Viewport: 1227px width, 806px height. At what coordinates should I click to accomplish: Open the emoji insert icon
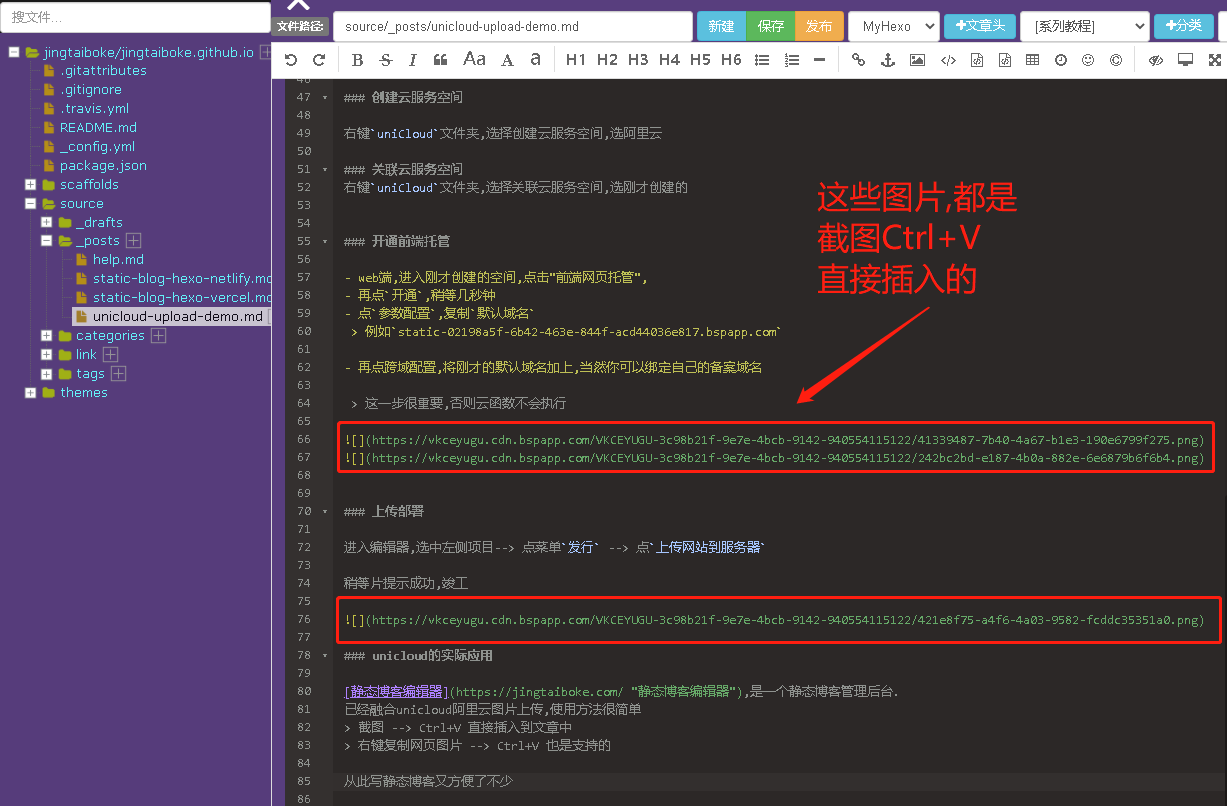pyautogui.click(x=1088, y=60)
